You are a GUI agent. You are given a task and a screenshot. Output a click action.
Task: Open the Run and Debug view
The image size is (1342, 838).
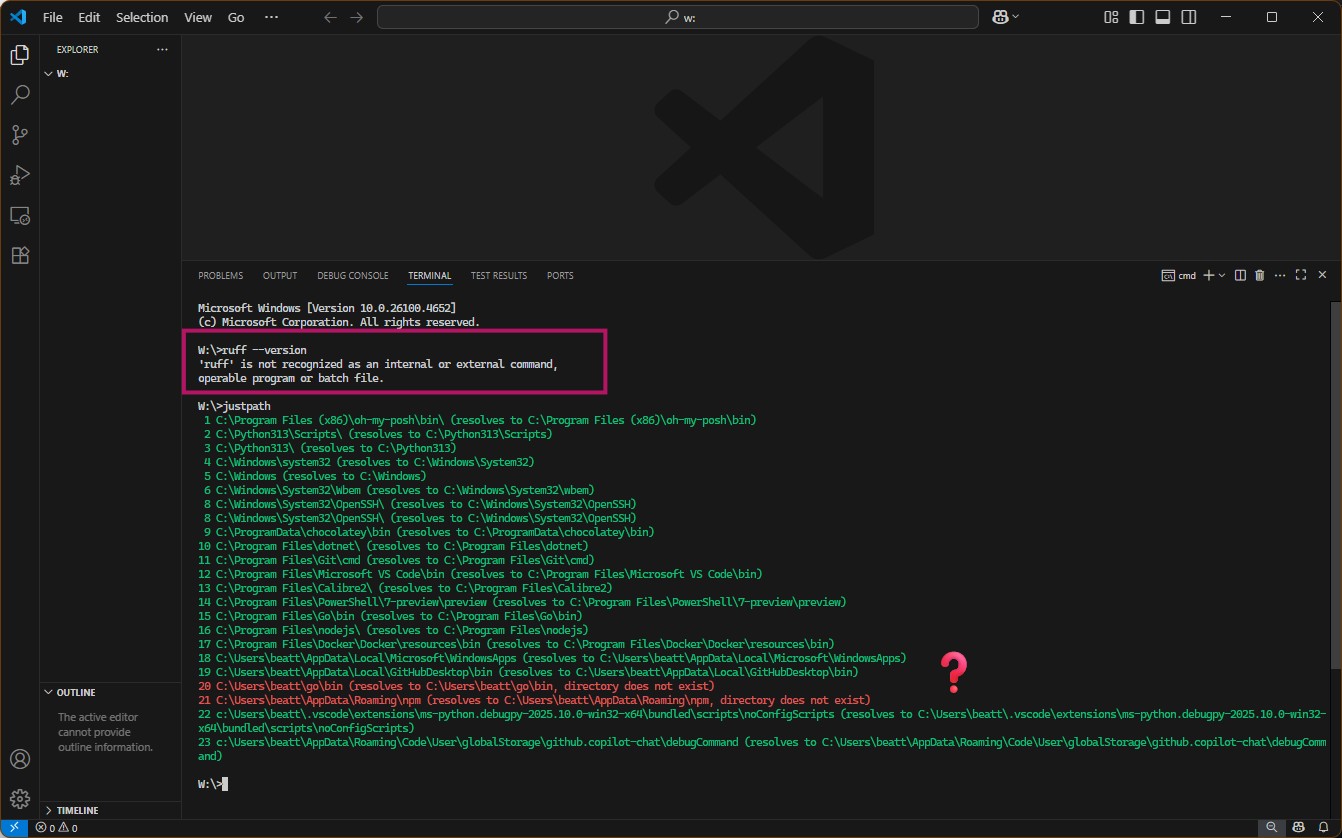coord(20,175)
